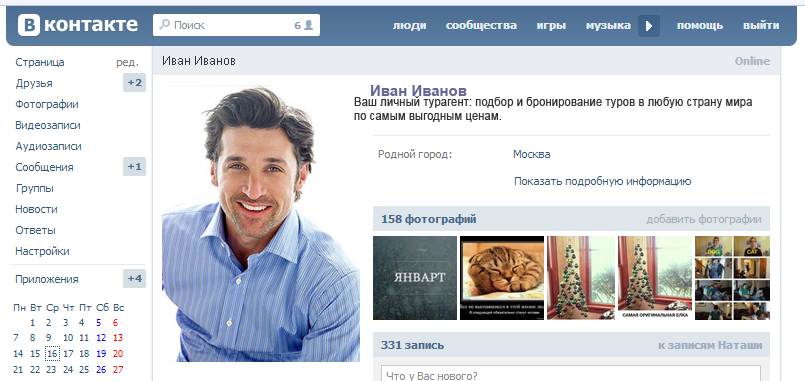This screenshot has height=381, width=805.
Task: Click the search magnifier icon
Action: click(164, 25)
